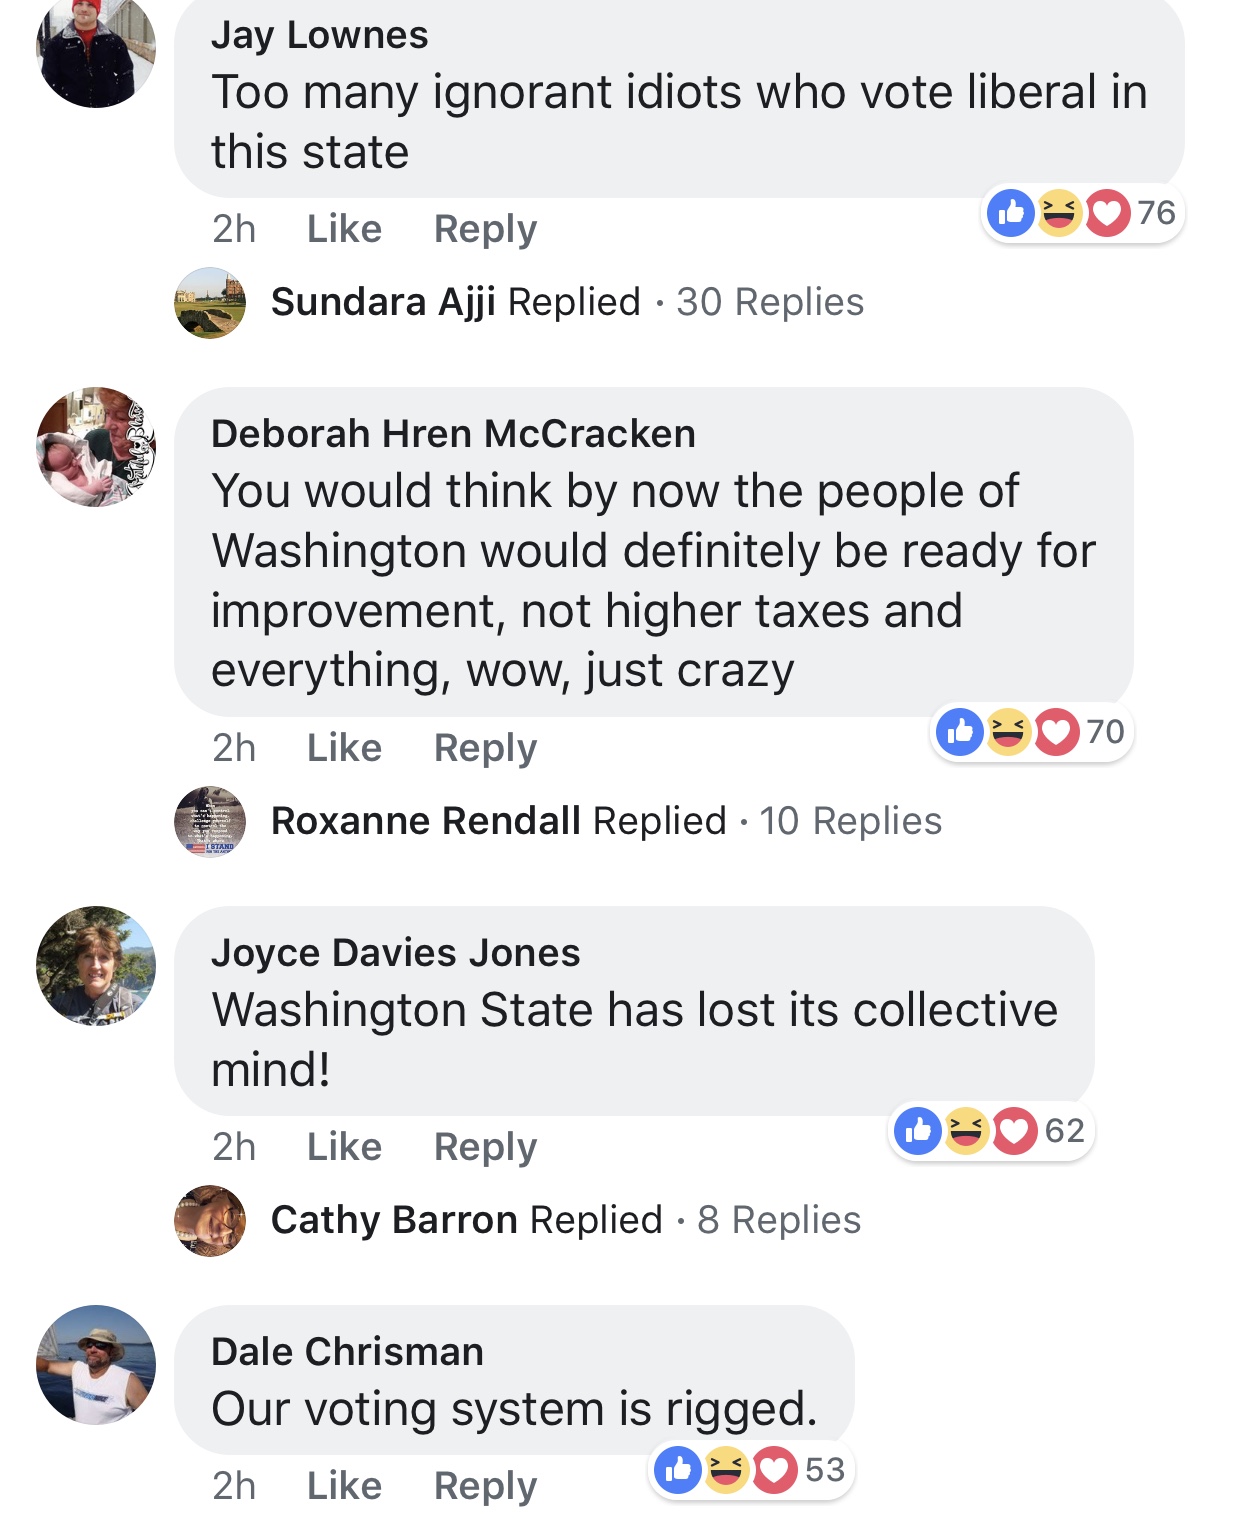Tap Dale Chrisman's avatar photo
Viewport: 1242px width, 1518px height.
tap(96, 1364)
